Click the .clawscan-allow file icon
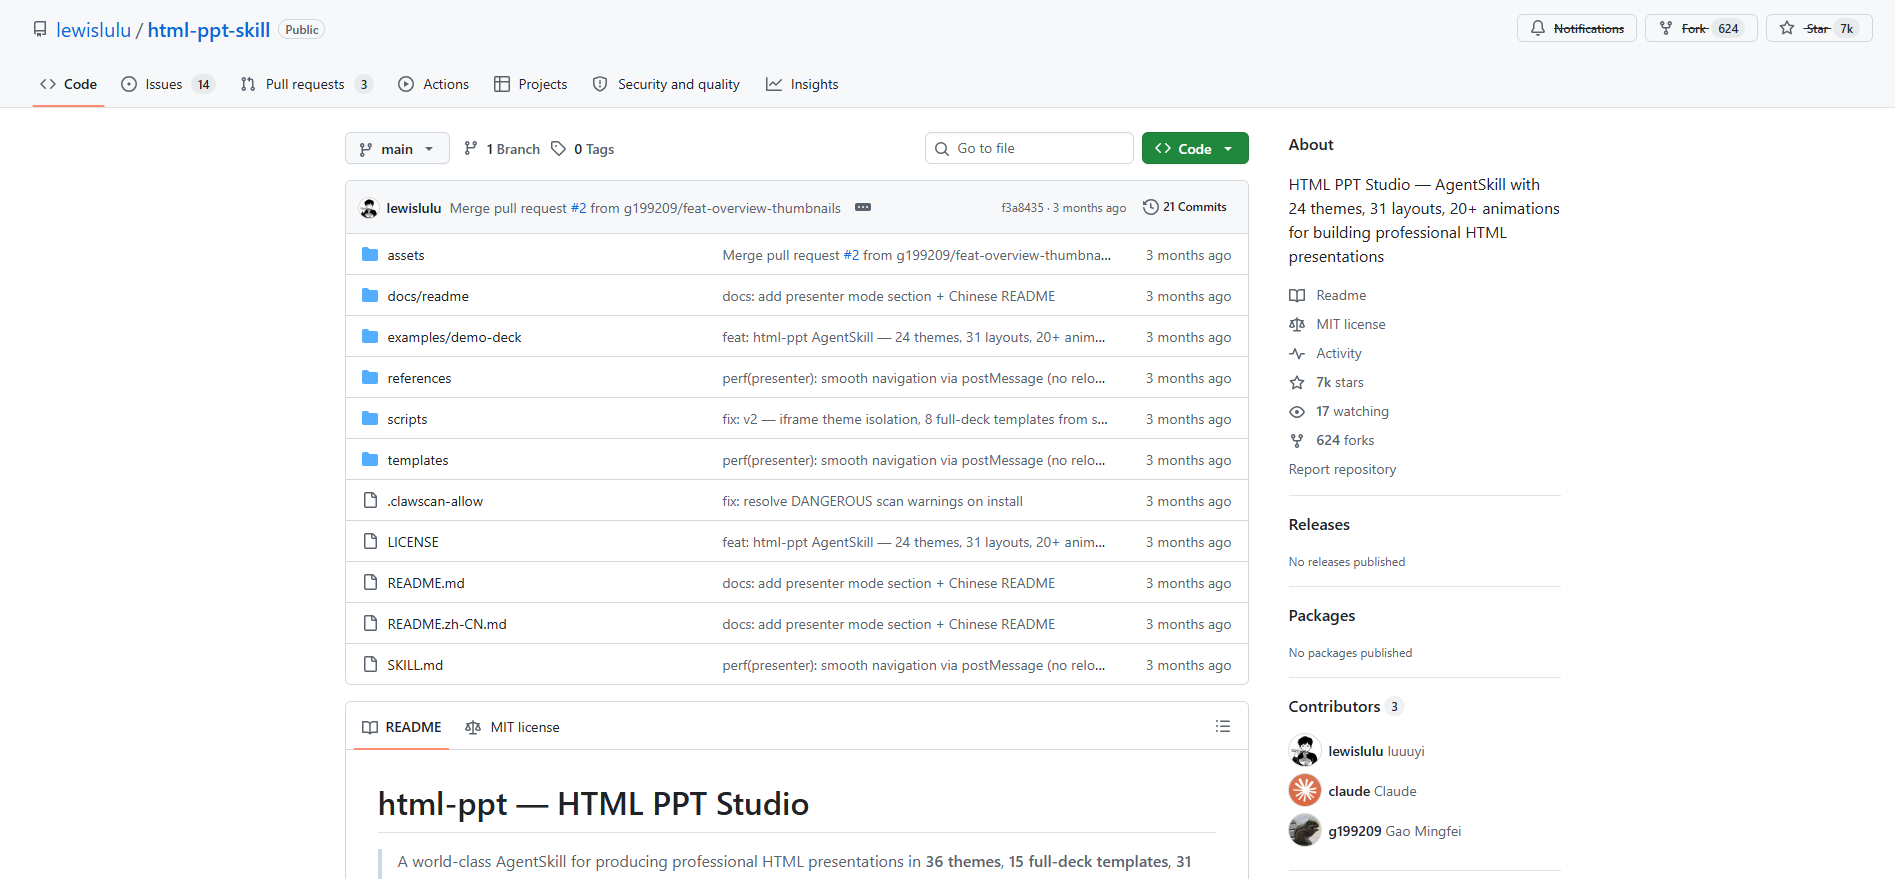The image size is (1895, 879). 370,500
